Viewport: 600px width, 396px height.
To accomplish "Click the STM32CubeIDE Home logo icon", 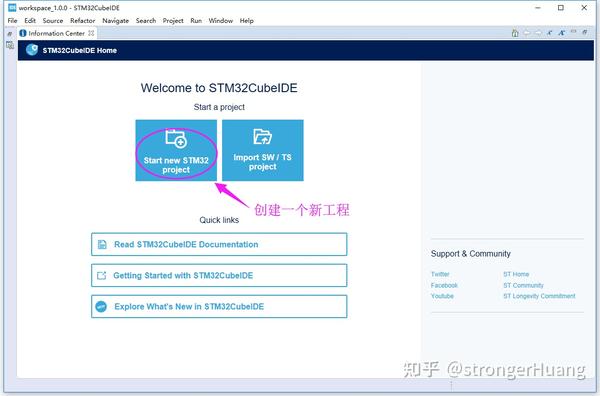I will (32, 50).
